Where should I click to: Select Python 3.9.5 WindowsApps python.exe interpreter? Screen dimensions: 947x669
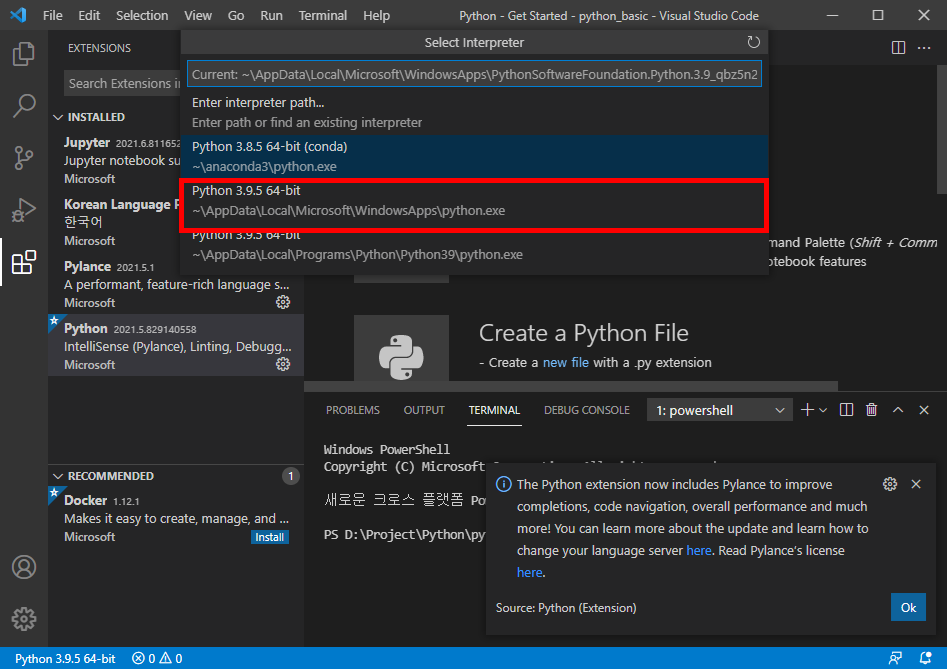click(474, 200)
